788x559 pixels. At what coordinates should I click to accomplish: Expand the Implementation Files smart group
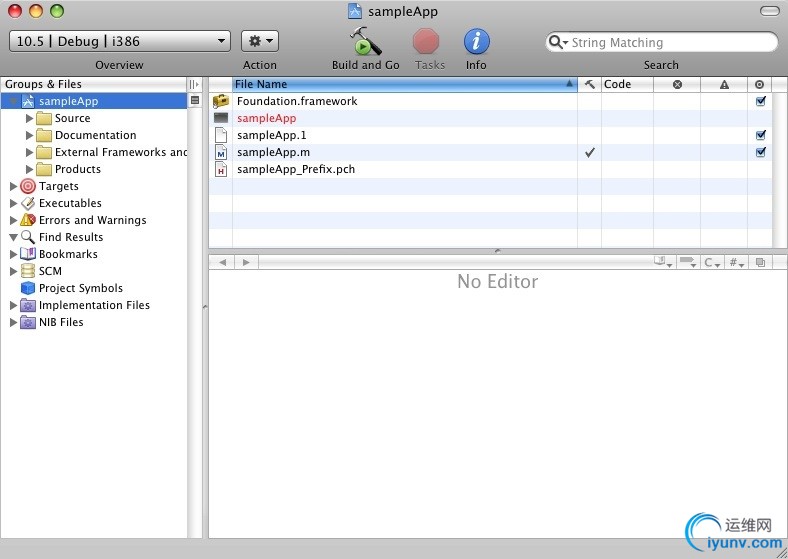point(13,305)
